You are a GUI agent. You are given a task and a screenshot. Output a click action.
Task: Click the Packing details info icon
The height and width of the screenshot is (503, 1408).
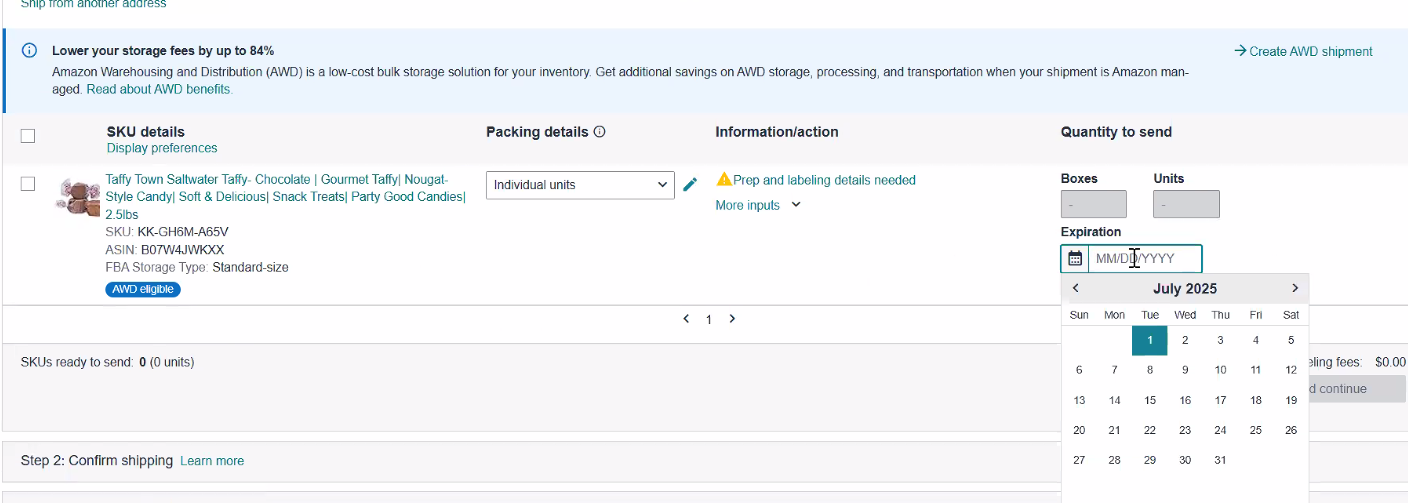click(600, 132)
